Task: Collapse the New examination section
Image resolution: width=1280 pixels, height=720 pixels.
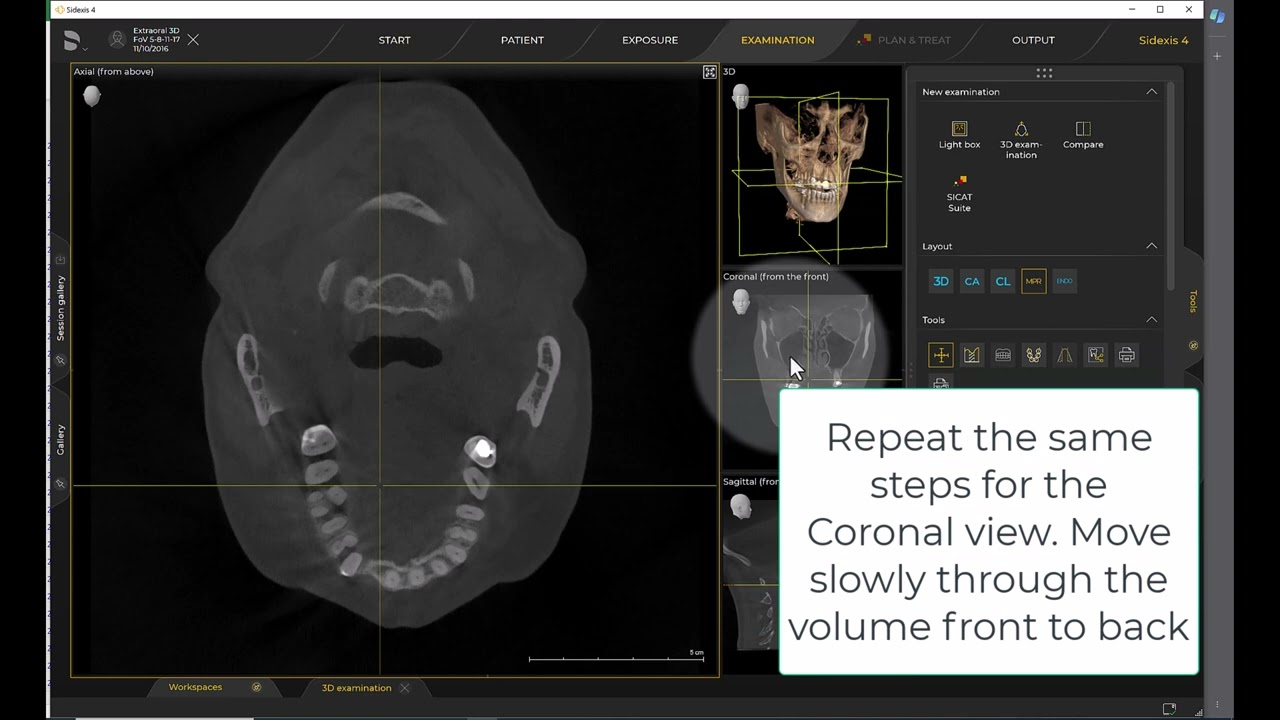Action: (1151, 92)
